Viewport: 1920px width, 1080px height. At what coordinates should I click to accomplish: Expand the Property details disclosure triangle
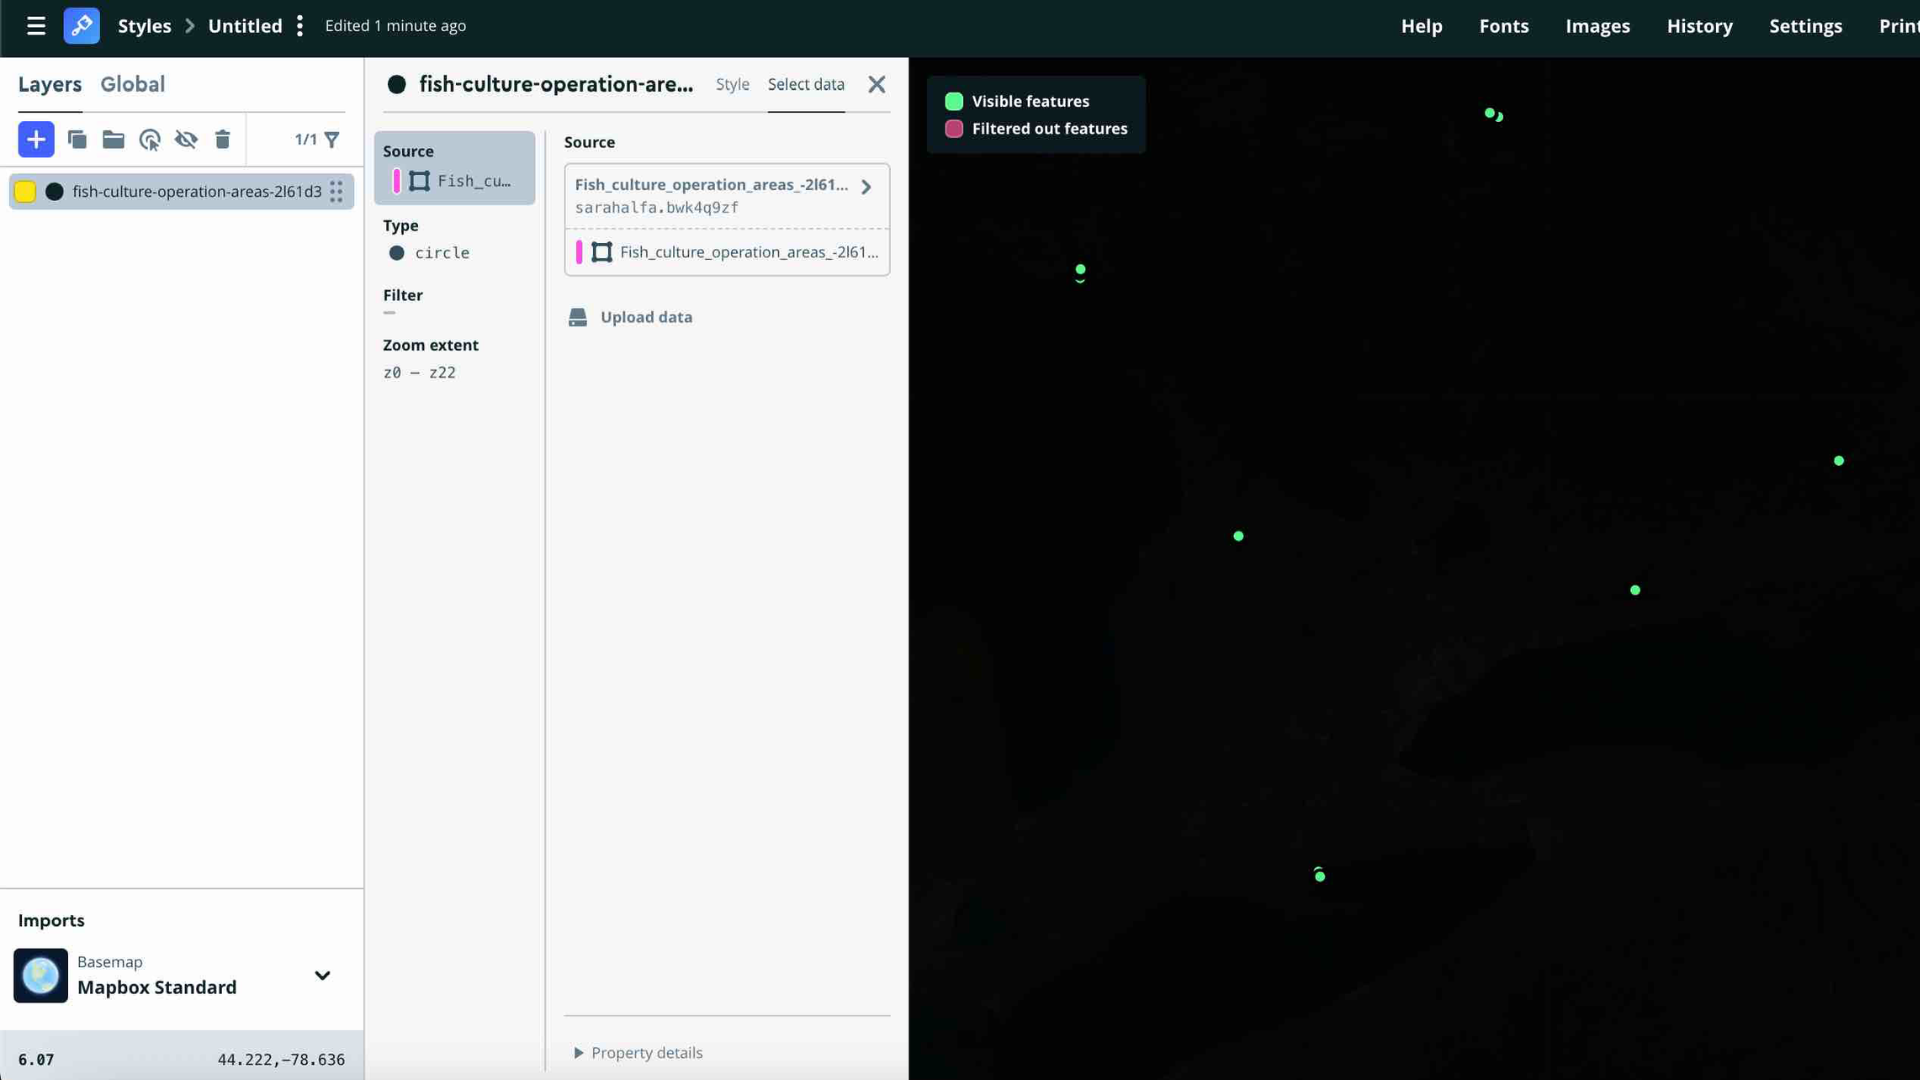(578, 1053)
